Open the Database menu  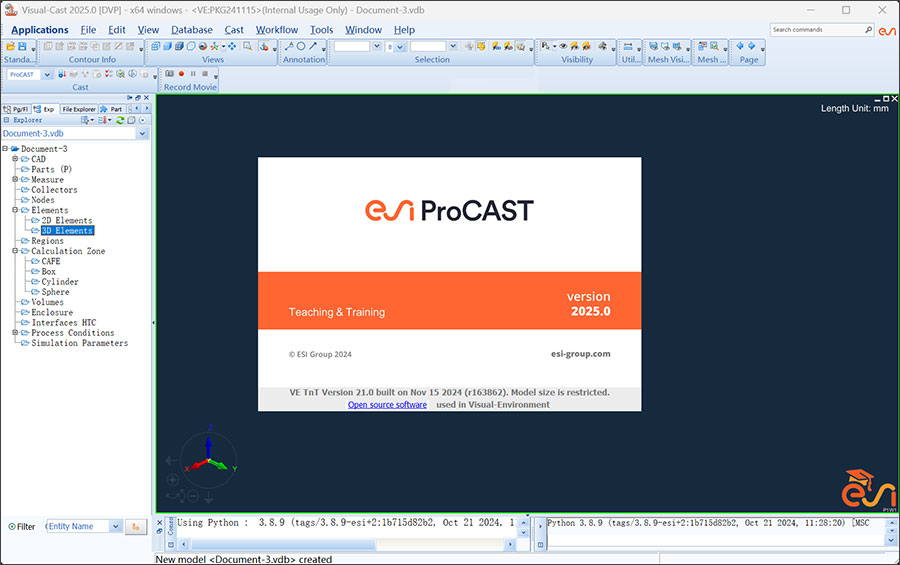[x=192, y=30]
